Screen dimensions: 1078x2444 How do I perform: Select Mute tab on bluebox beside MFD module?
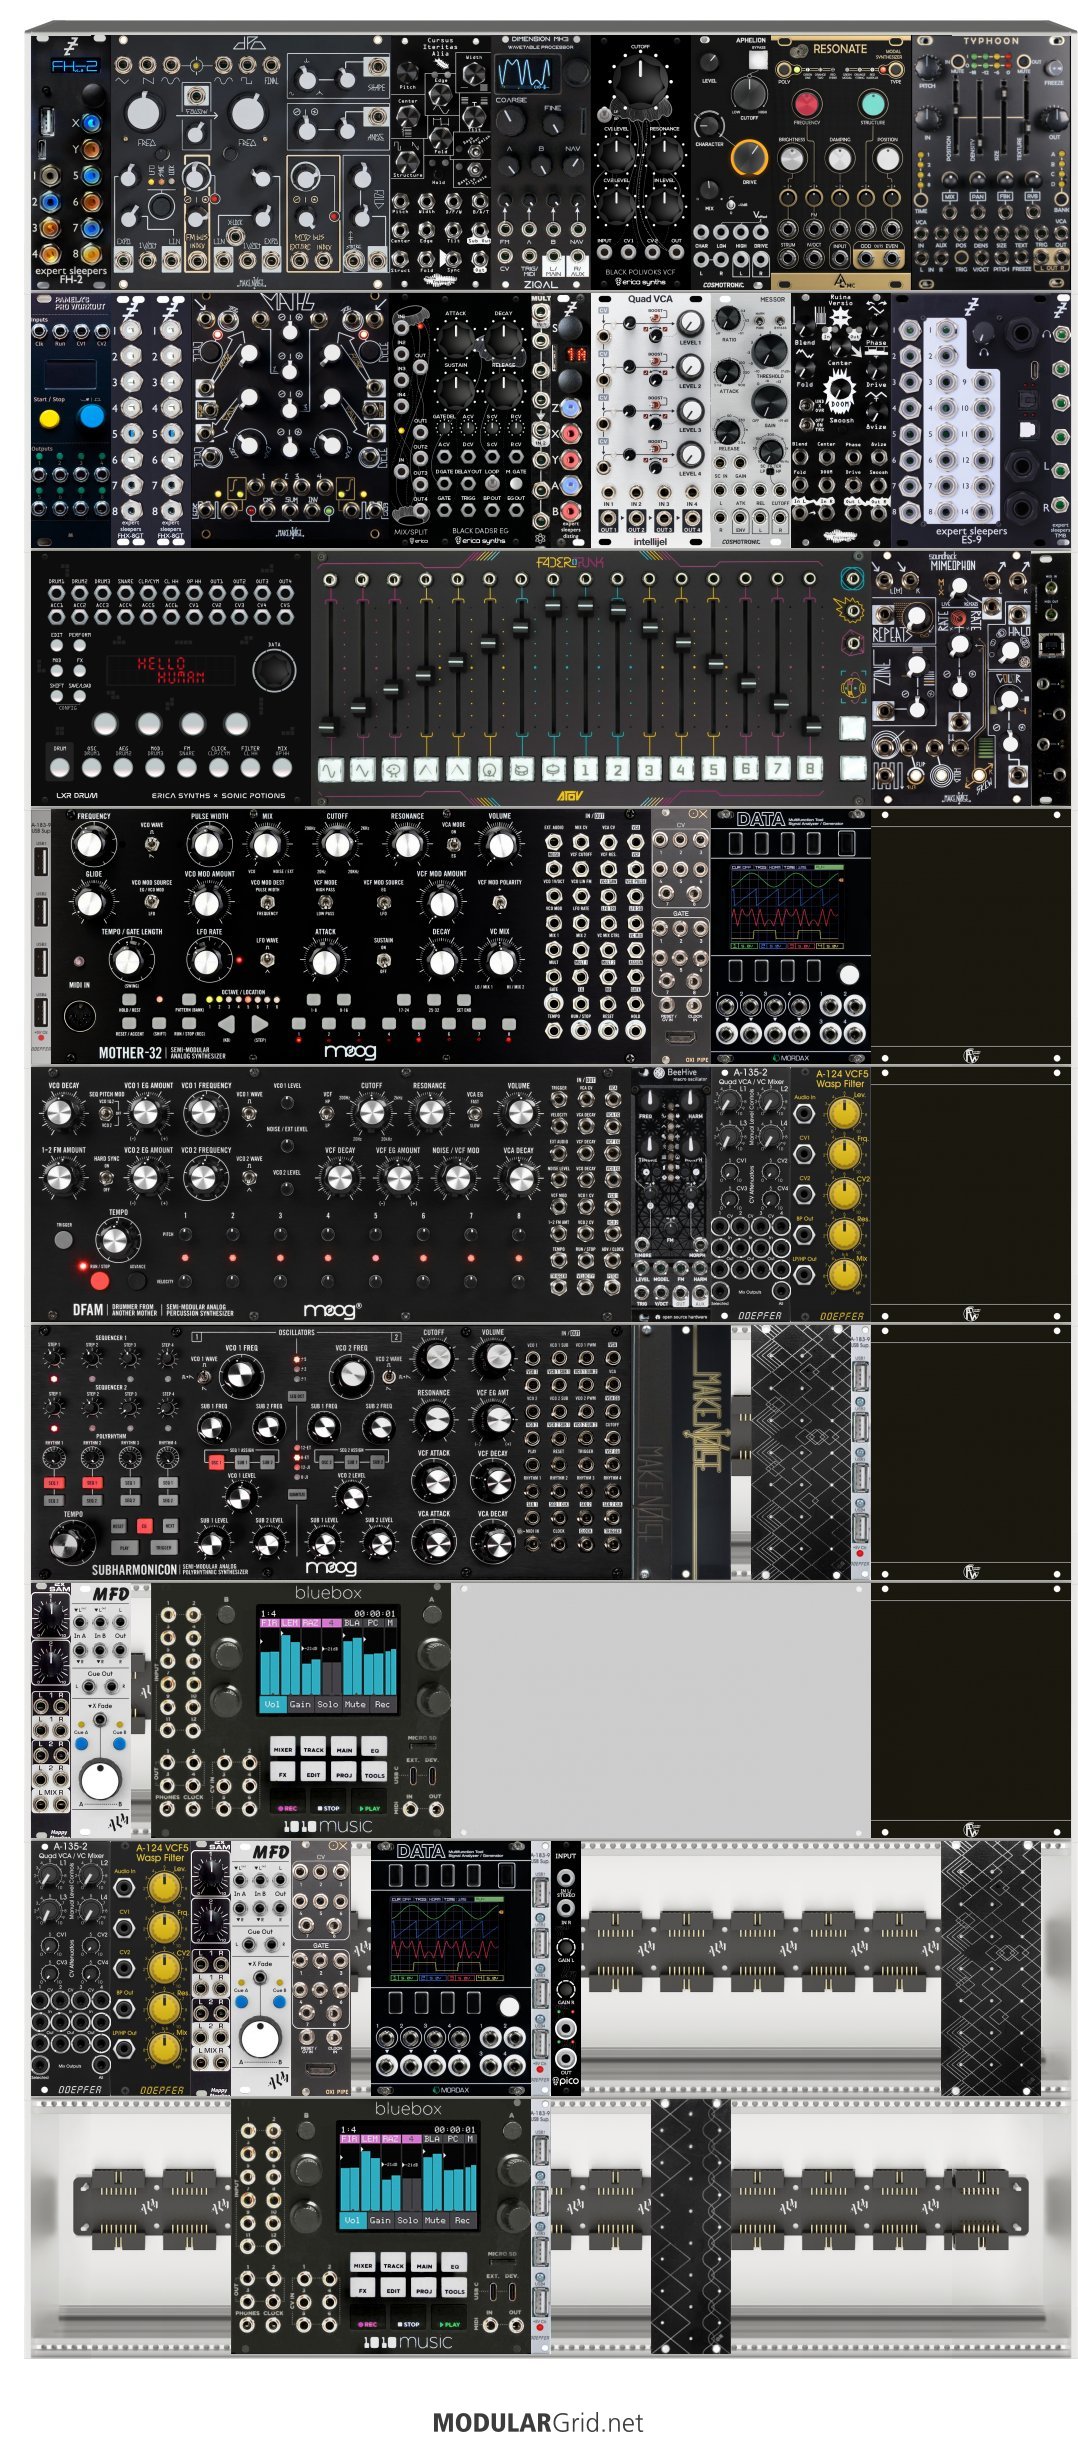[355, 1704]
